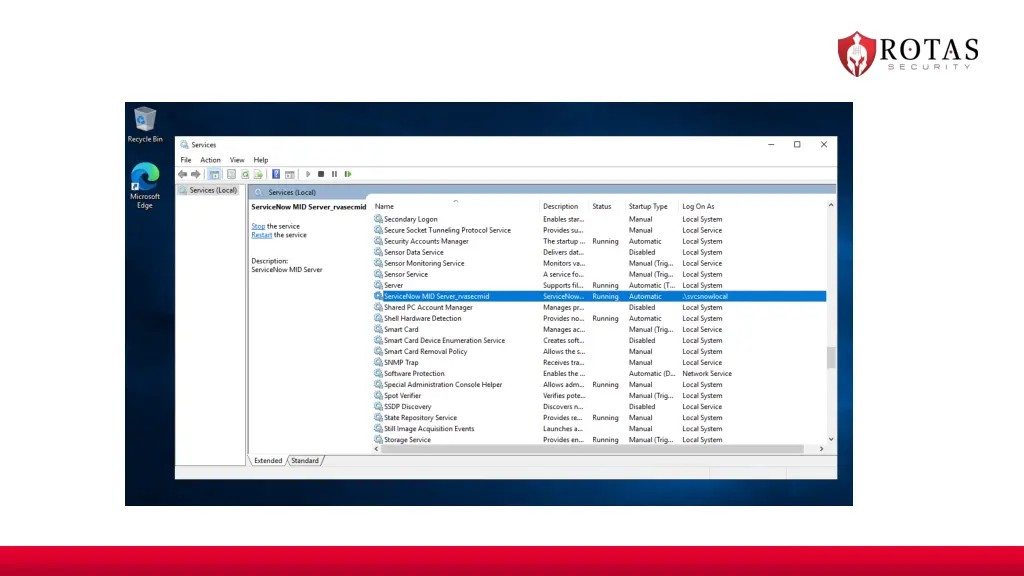Screen dimensions: 1024x576
Task: Select Special Administration Console Helper service
Action: pos(600,384)
